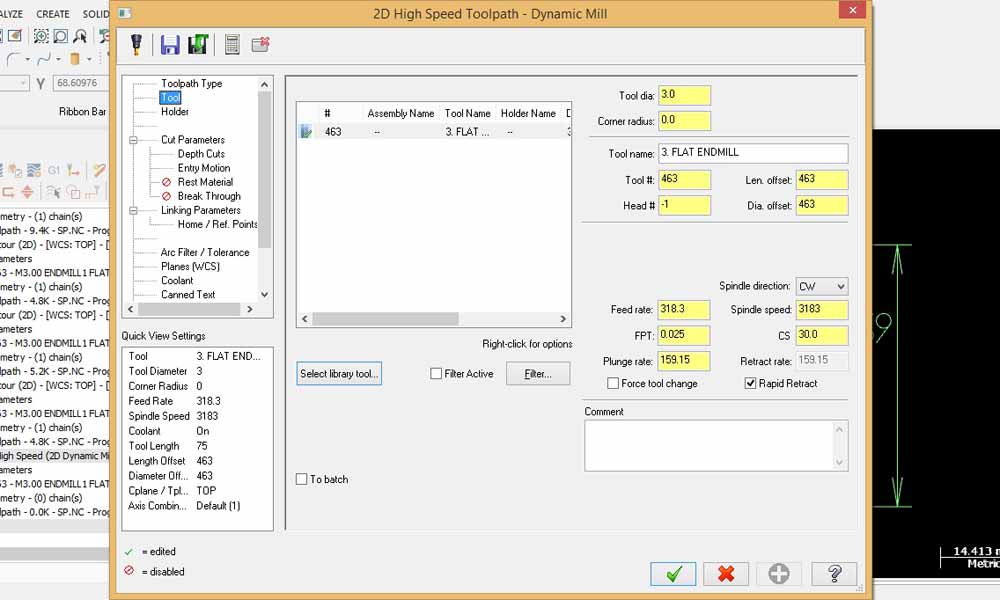Viewport: 1000px width, 600px height.
Task: Click the green checkmark OK button
Action: click(673, 574)
